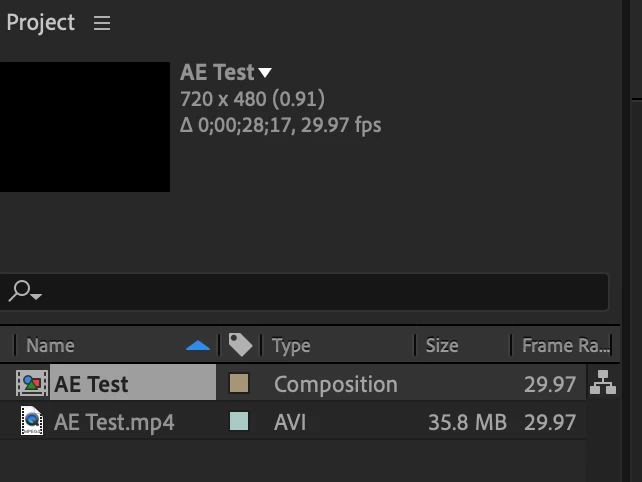Click the aqua label swatch of AE Test.mp4
Viewport: 642px width, 482px height.
[x=239, y=421]
